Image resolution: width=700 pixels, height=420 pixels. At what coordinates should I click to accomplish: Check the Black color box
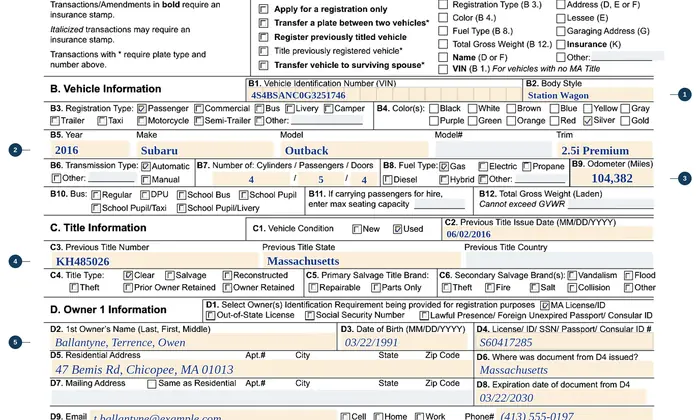(x=433, y=108)
